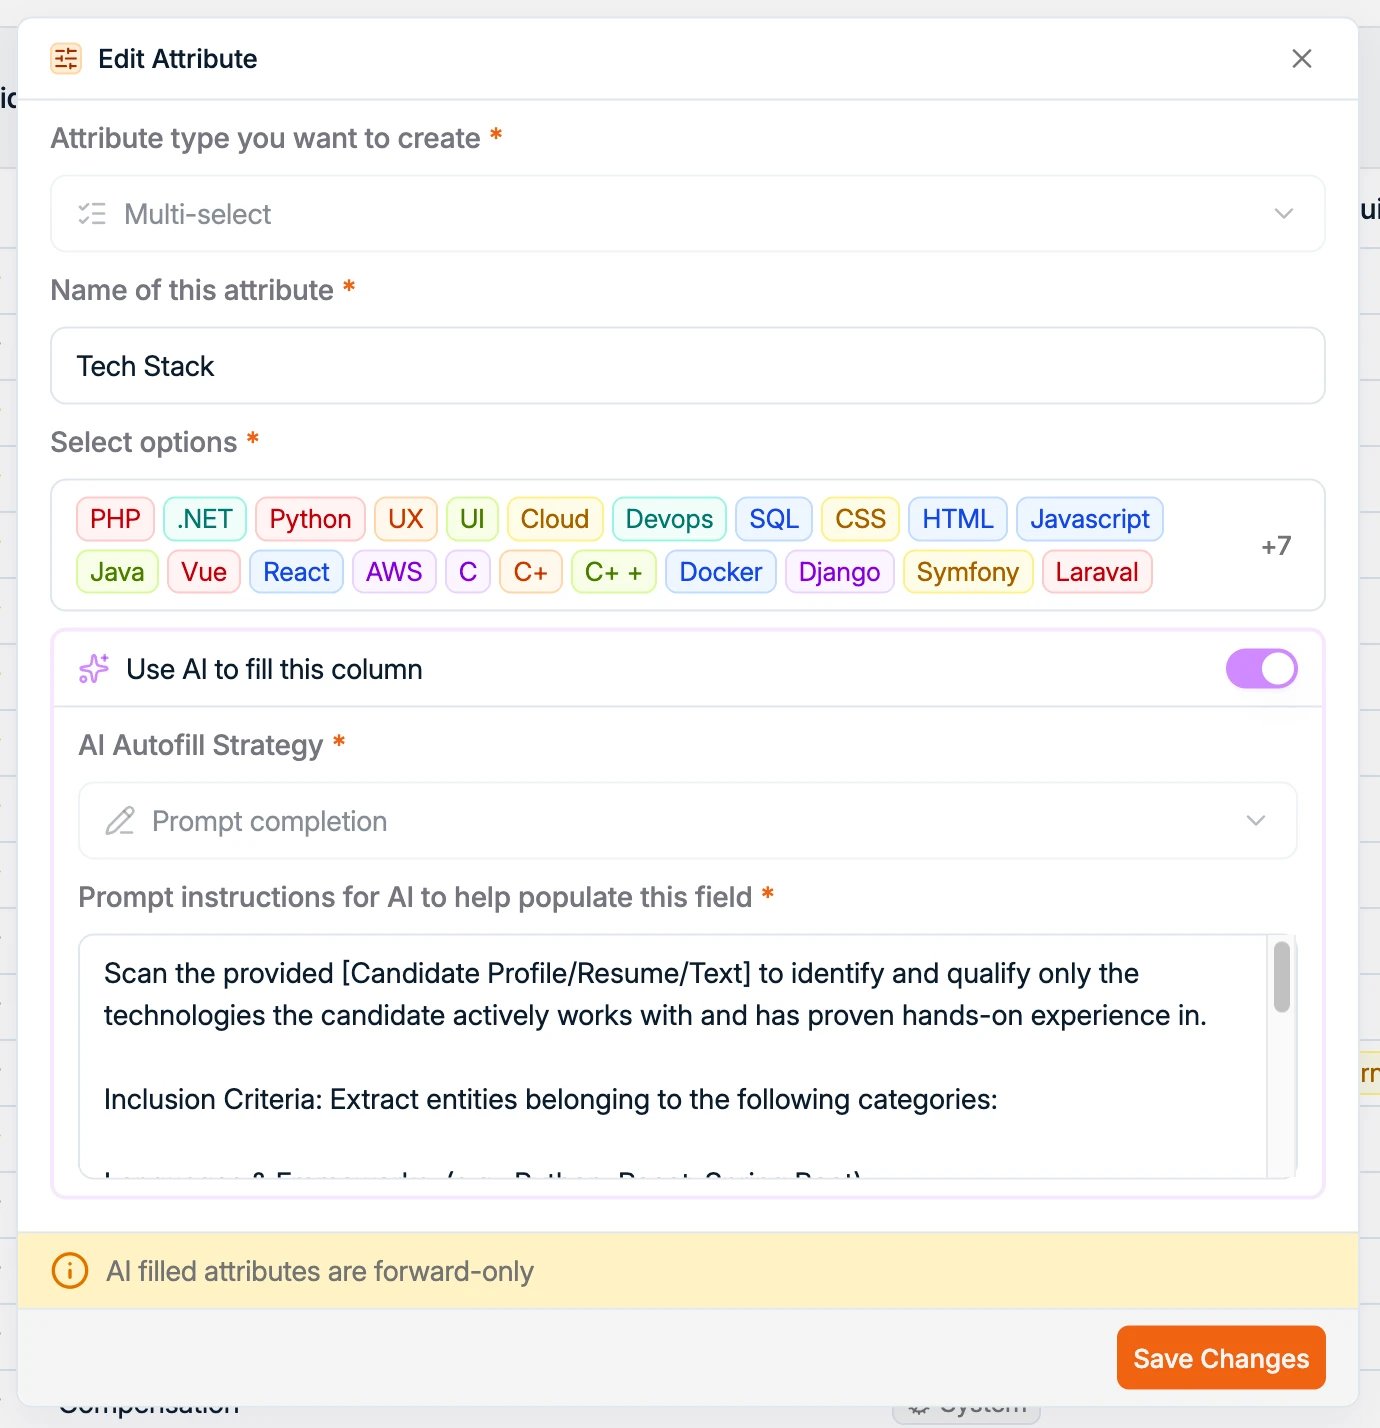Click the single-letter C option tag

tap(468, 572)
